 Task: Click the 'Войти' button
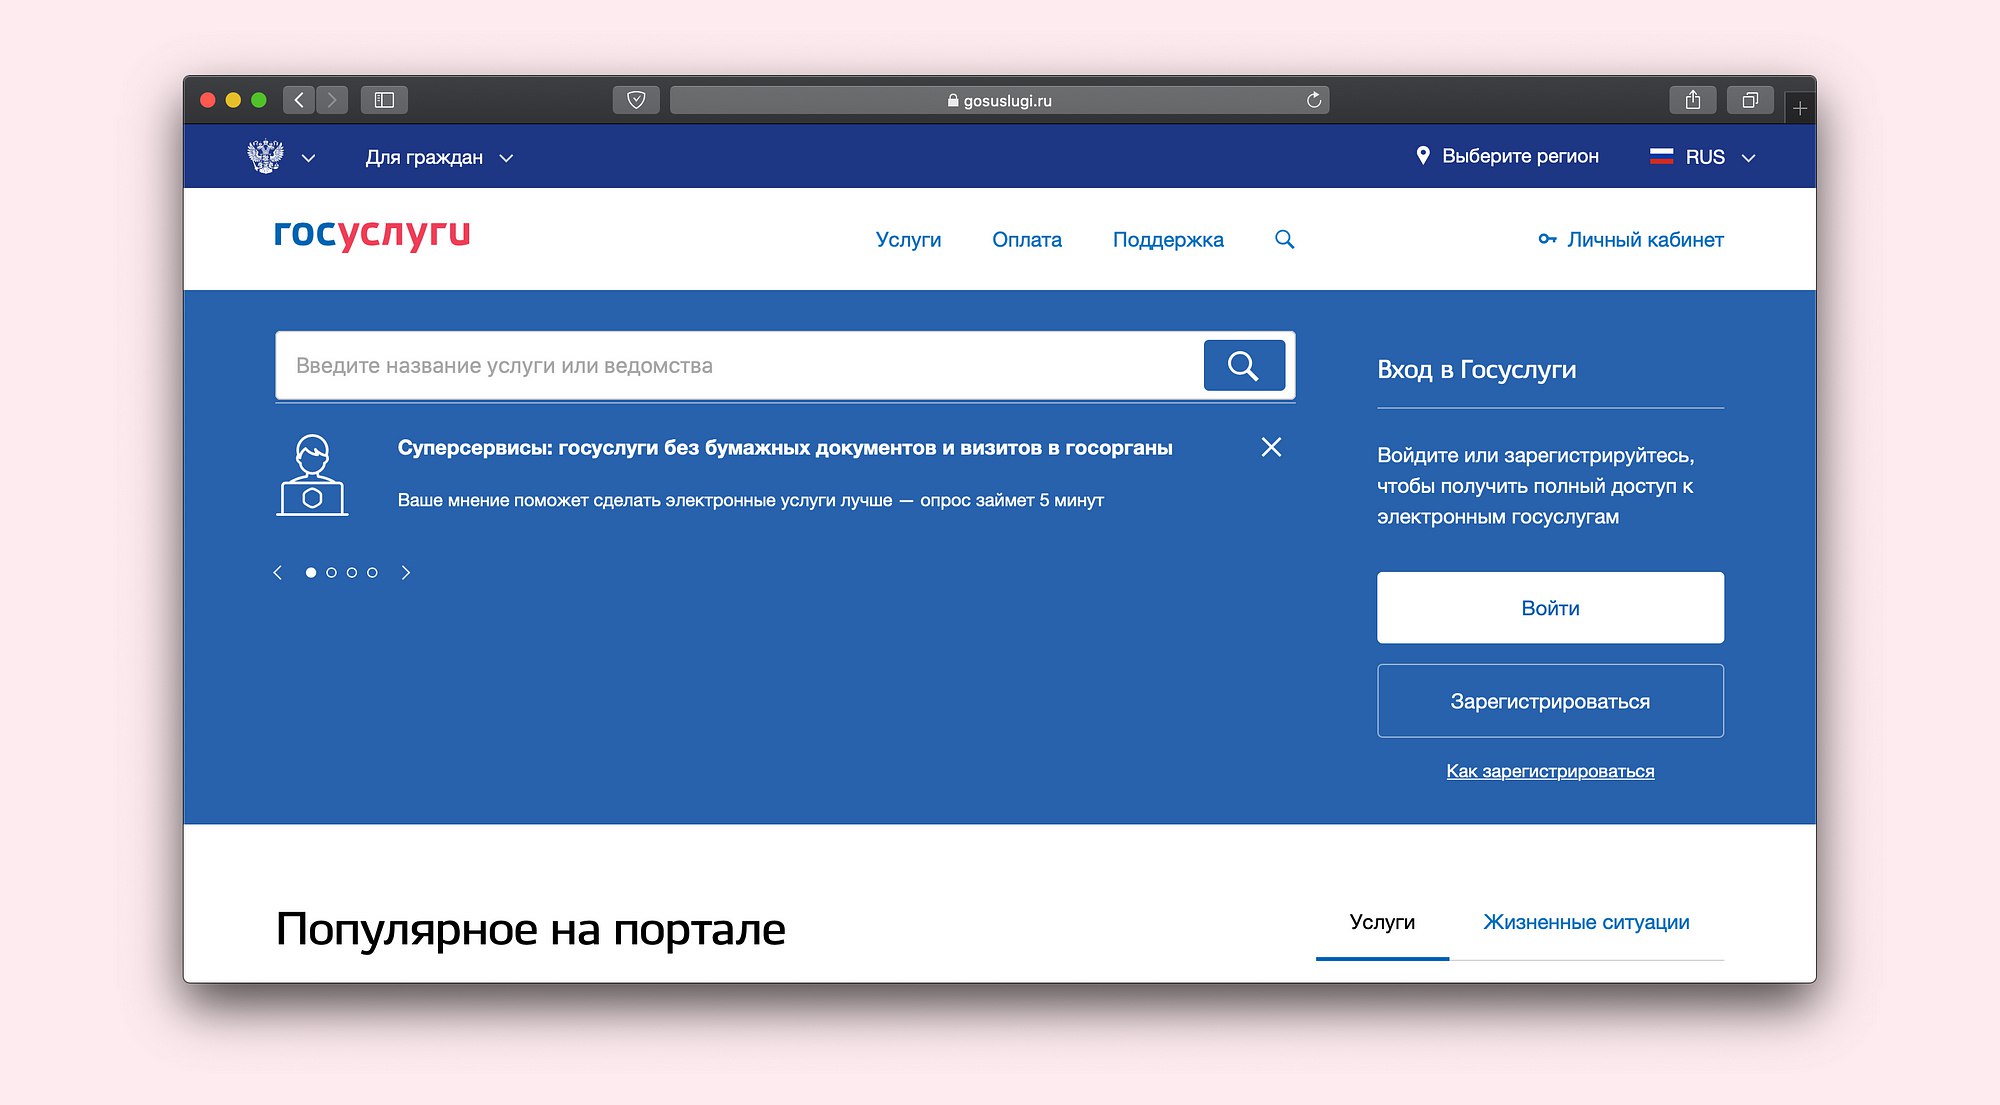click(x=1550, y=608)
